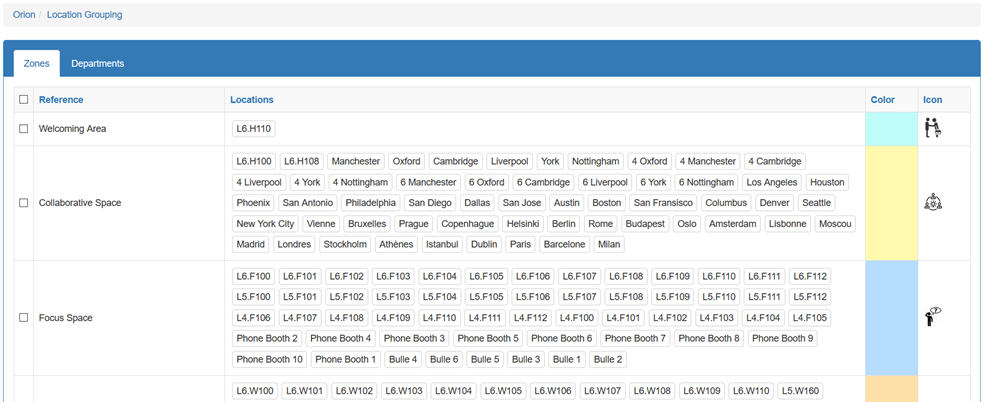The width and height of the screenshot is (986, 402).
Task: Go to Orion breadcrumb link
Action: point(24,14)
